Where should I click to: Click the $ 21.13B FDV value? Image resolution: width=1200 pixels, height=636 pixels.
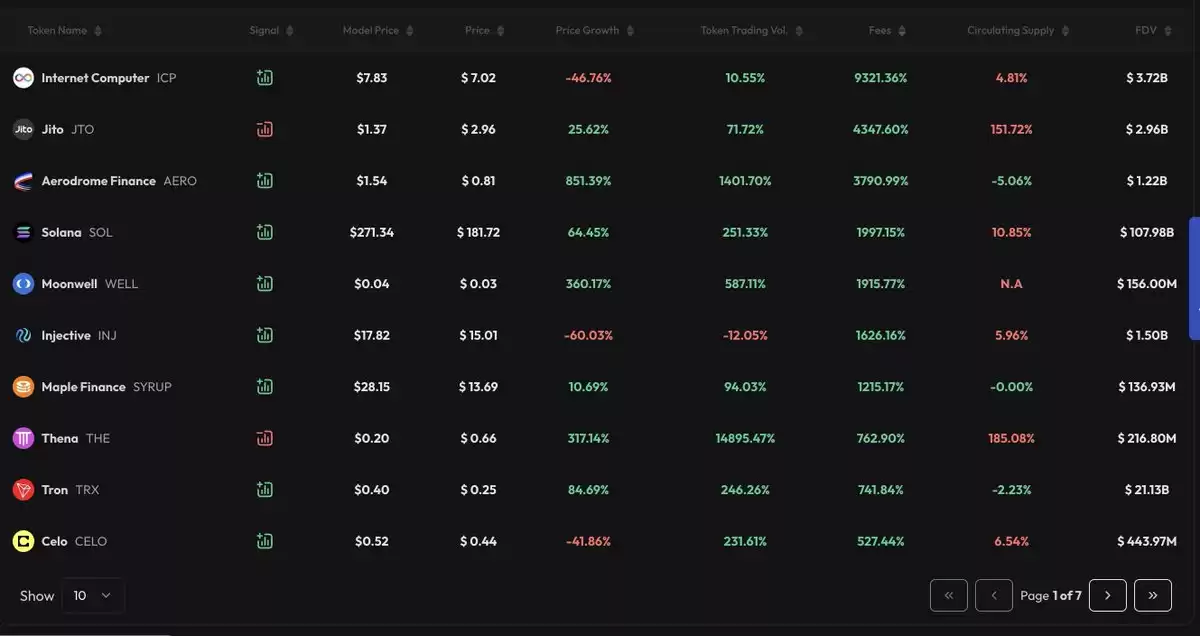click(1147, 490)
